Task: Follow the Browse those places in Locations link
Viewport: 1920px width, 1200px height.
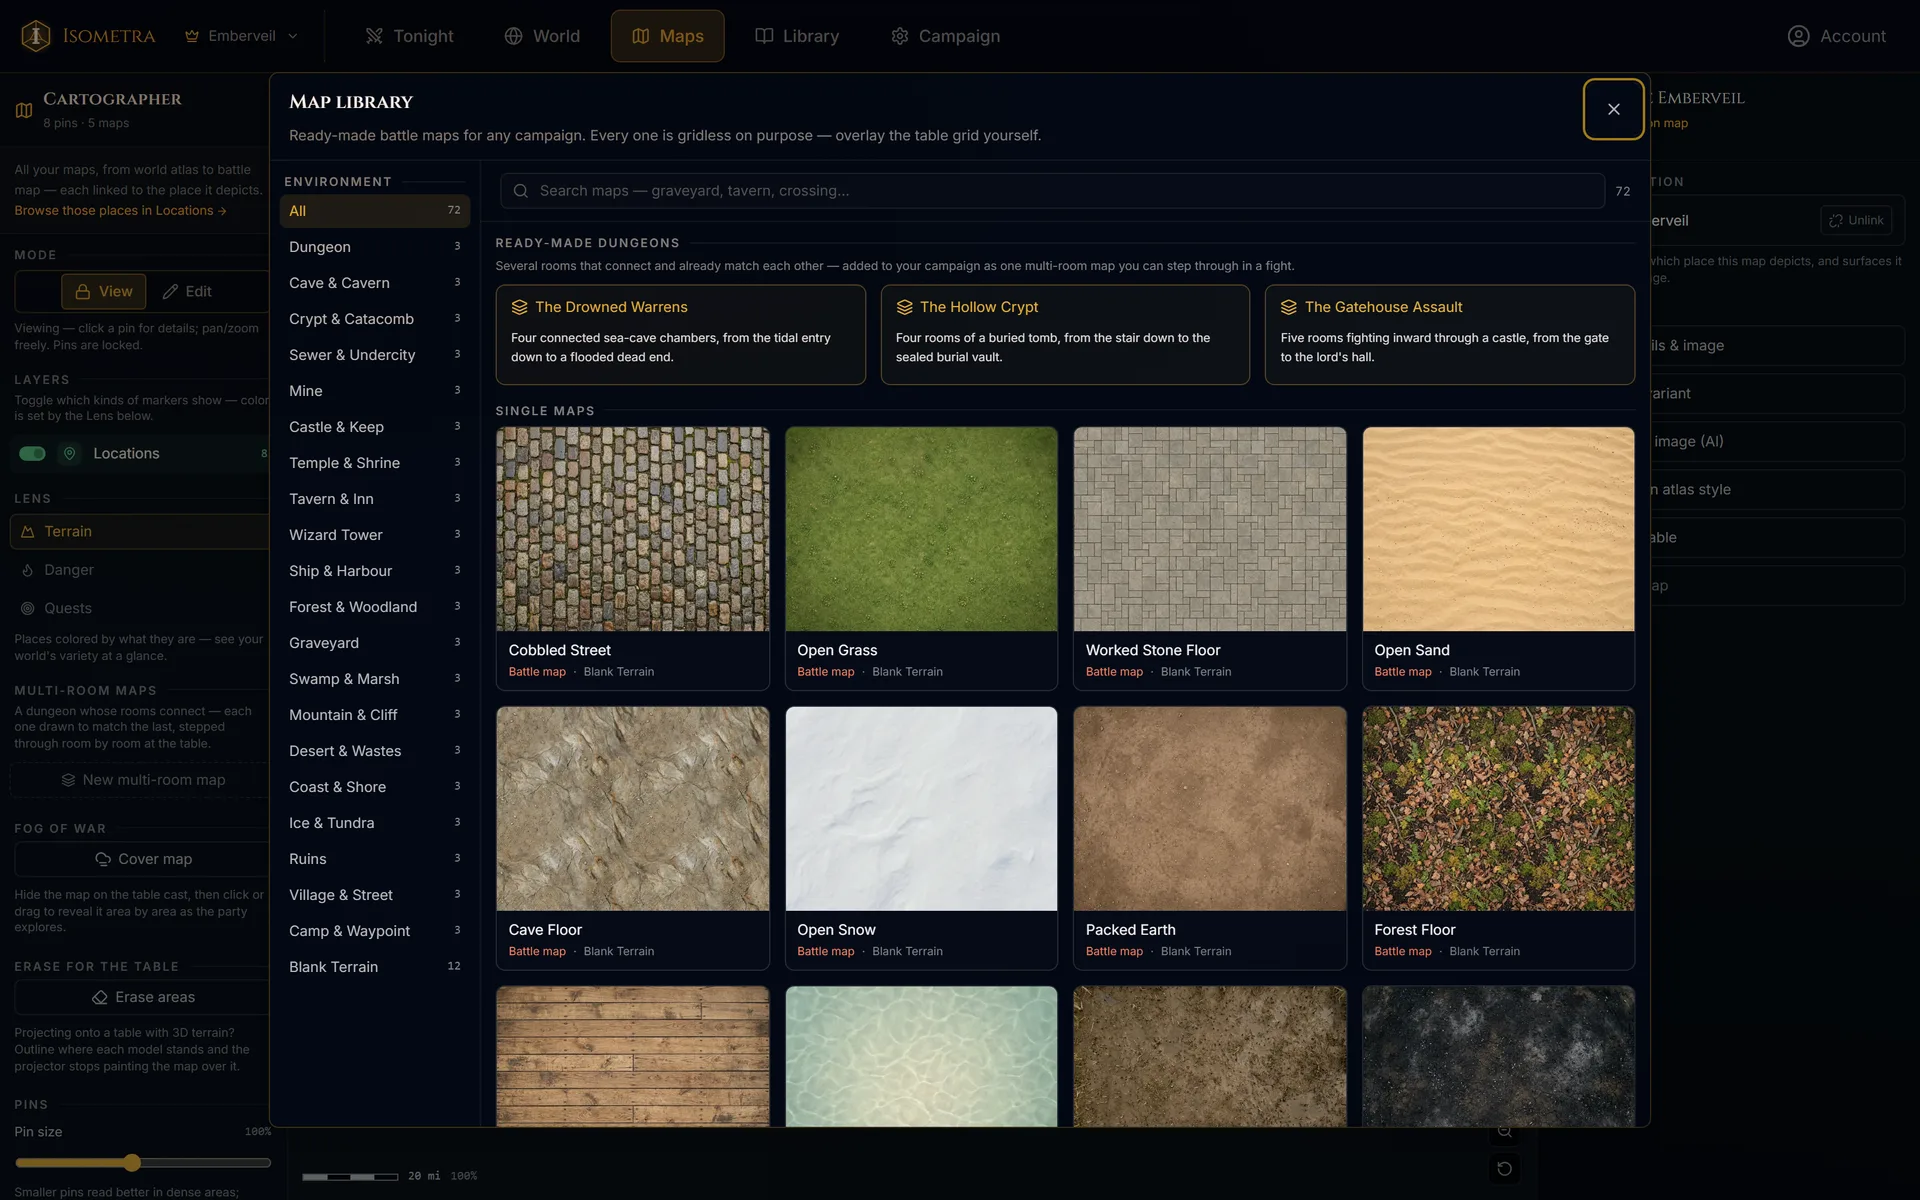Action: point(120,211)
